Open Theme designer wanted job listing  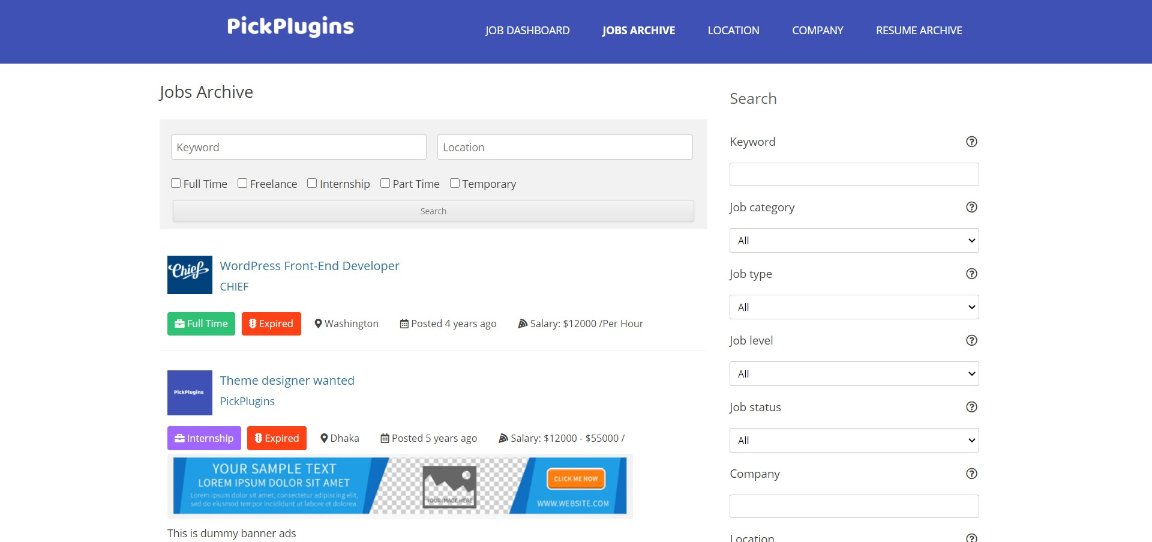[287, 380]
